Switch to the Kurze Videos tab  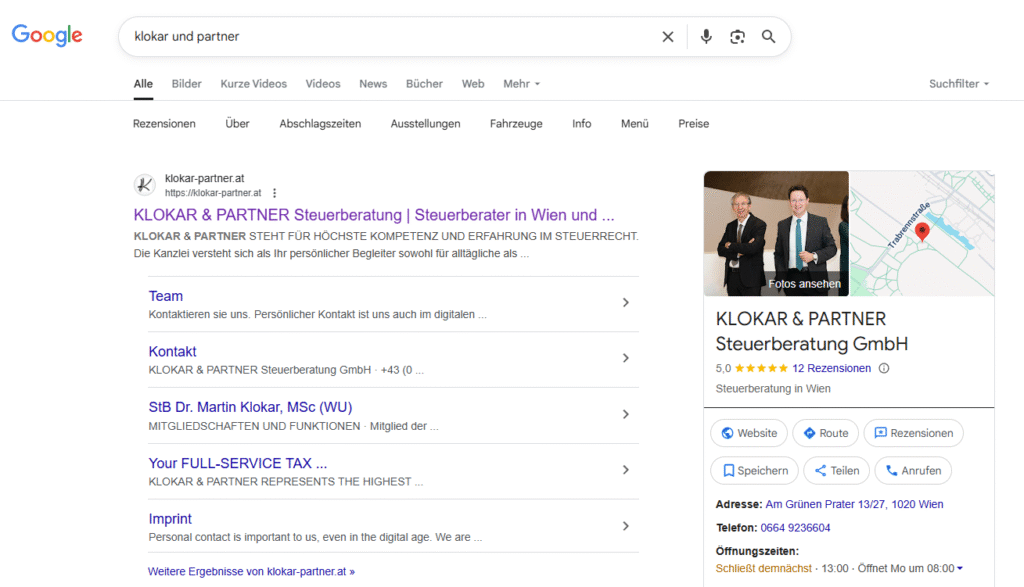(x=253, y=84)
